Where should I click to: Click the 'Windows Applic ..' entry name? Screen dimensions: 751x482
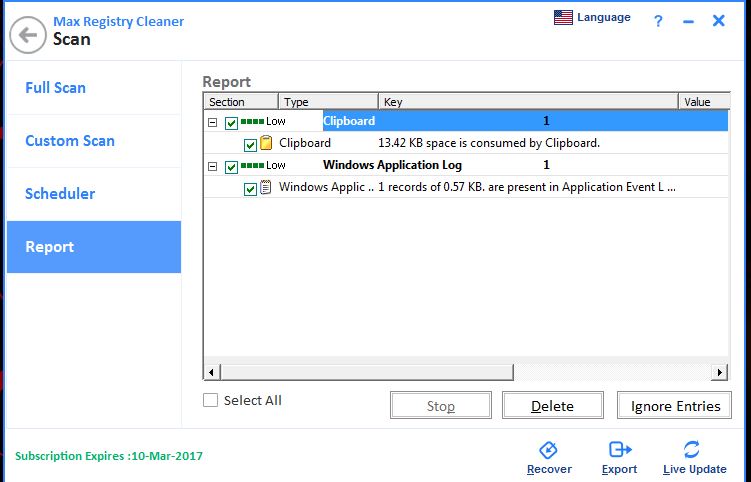point(326,187)
